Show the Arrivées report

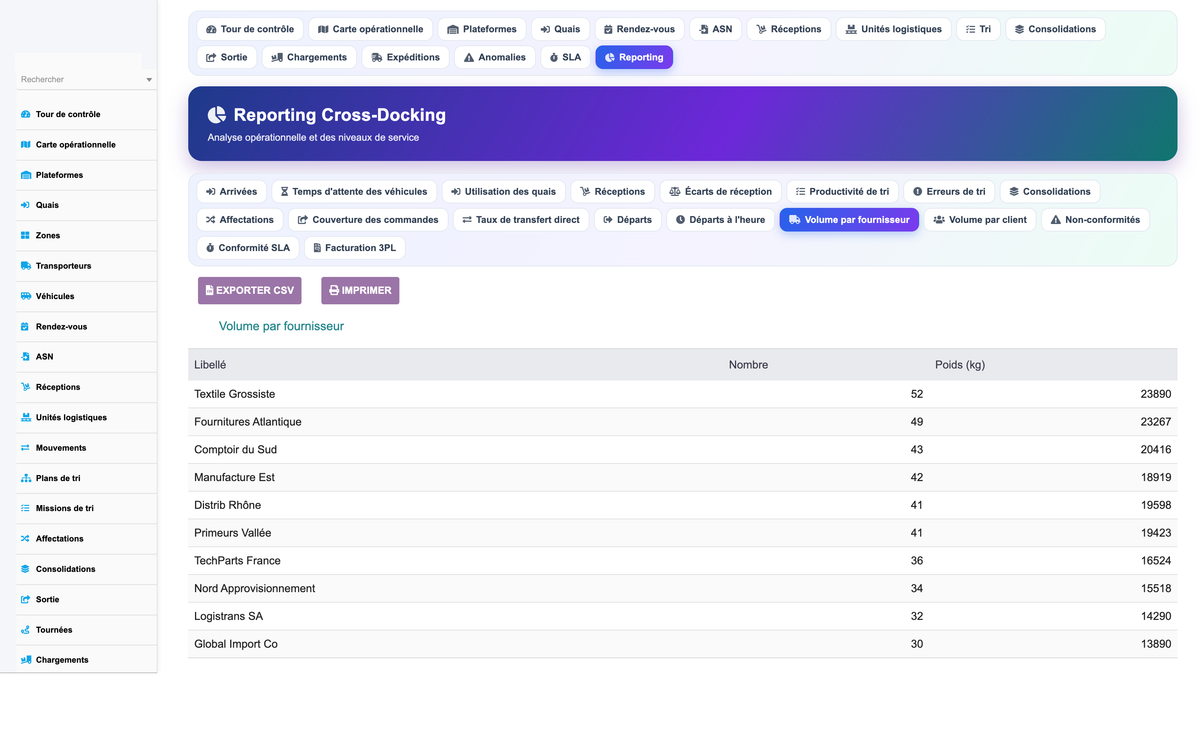[x=232, y=191]
